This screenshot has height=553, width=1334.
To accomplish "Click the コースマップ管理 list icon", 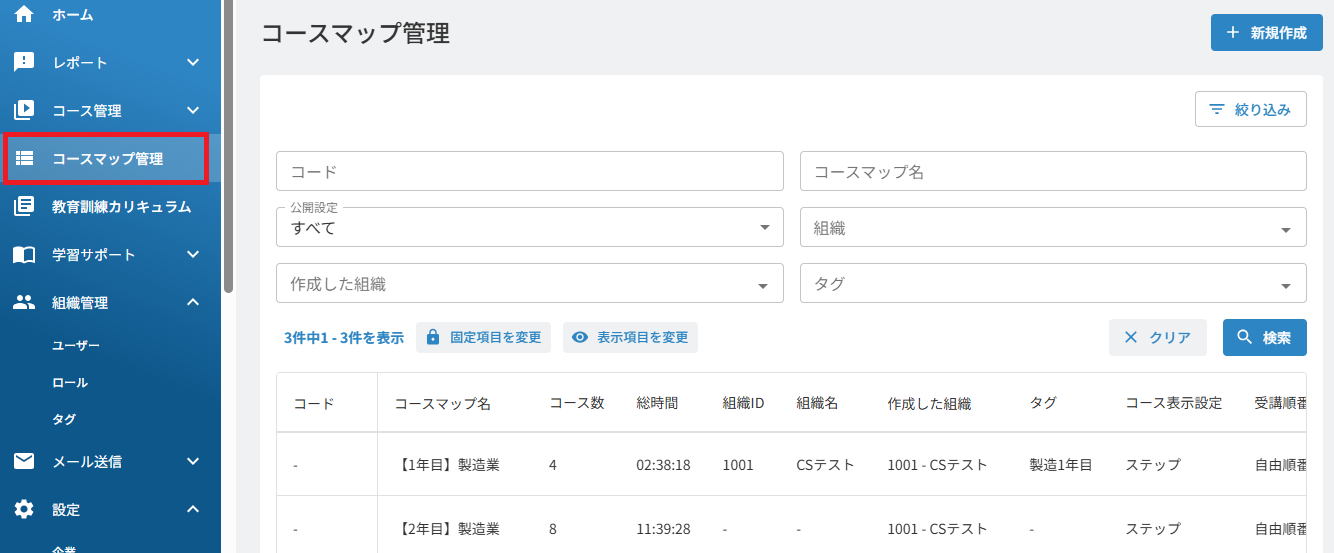I will [24, 158].
